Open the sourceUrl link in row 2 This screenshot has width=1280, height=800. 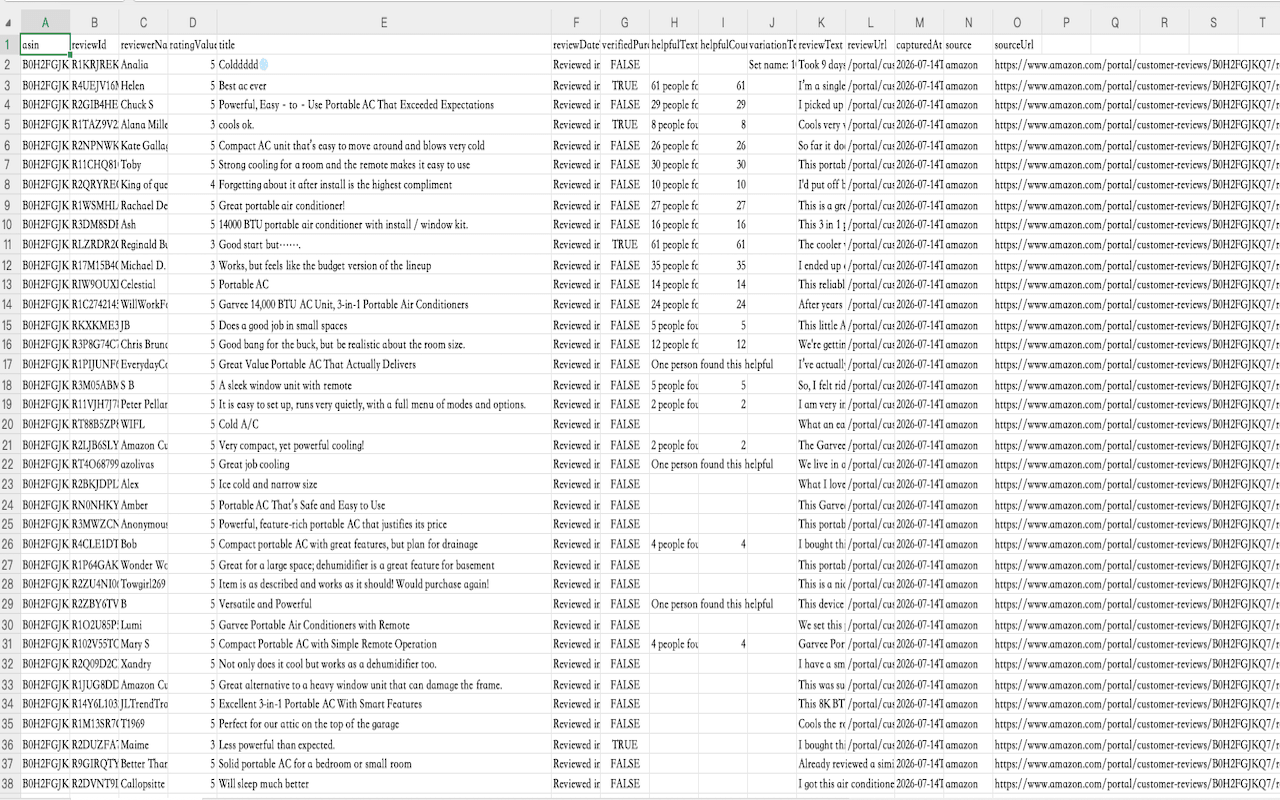(x=1136, y=65)
